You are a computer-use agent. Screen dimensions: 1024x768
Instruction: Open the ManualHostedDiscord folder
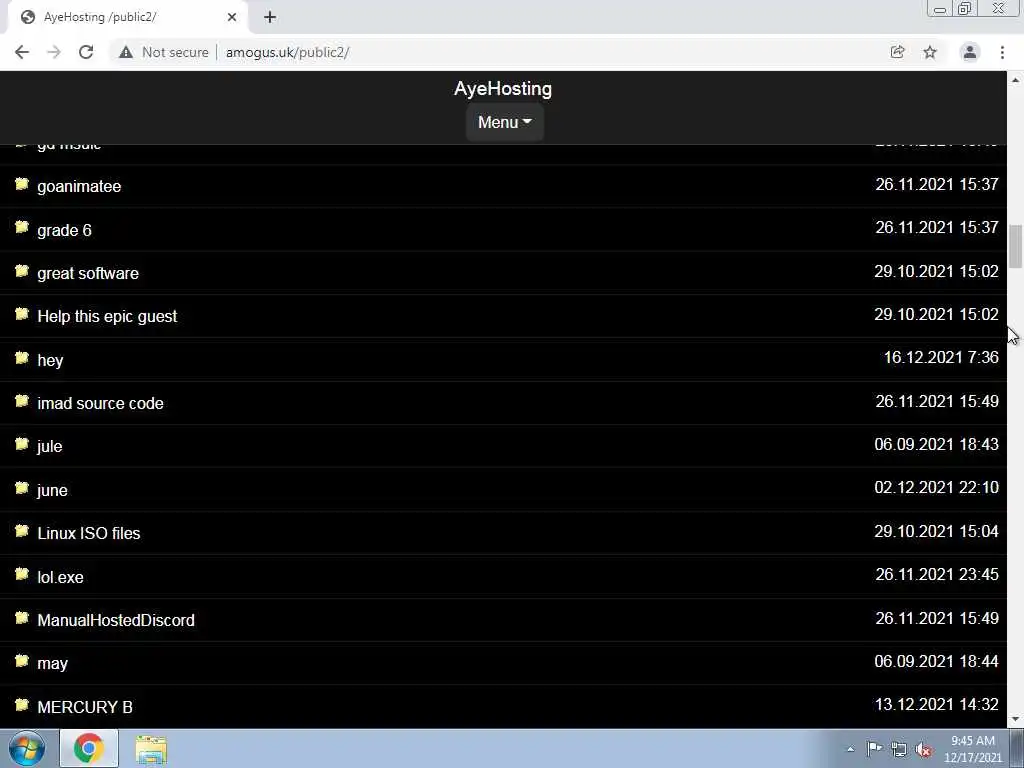tap(116, 620)
